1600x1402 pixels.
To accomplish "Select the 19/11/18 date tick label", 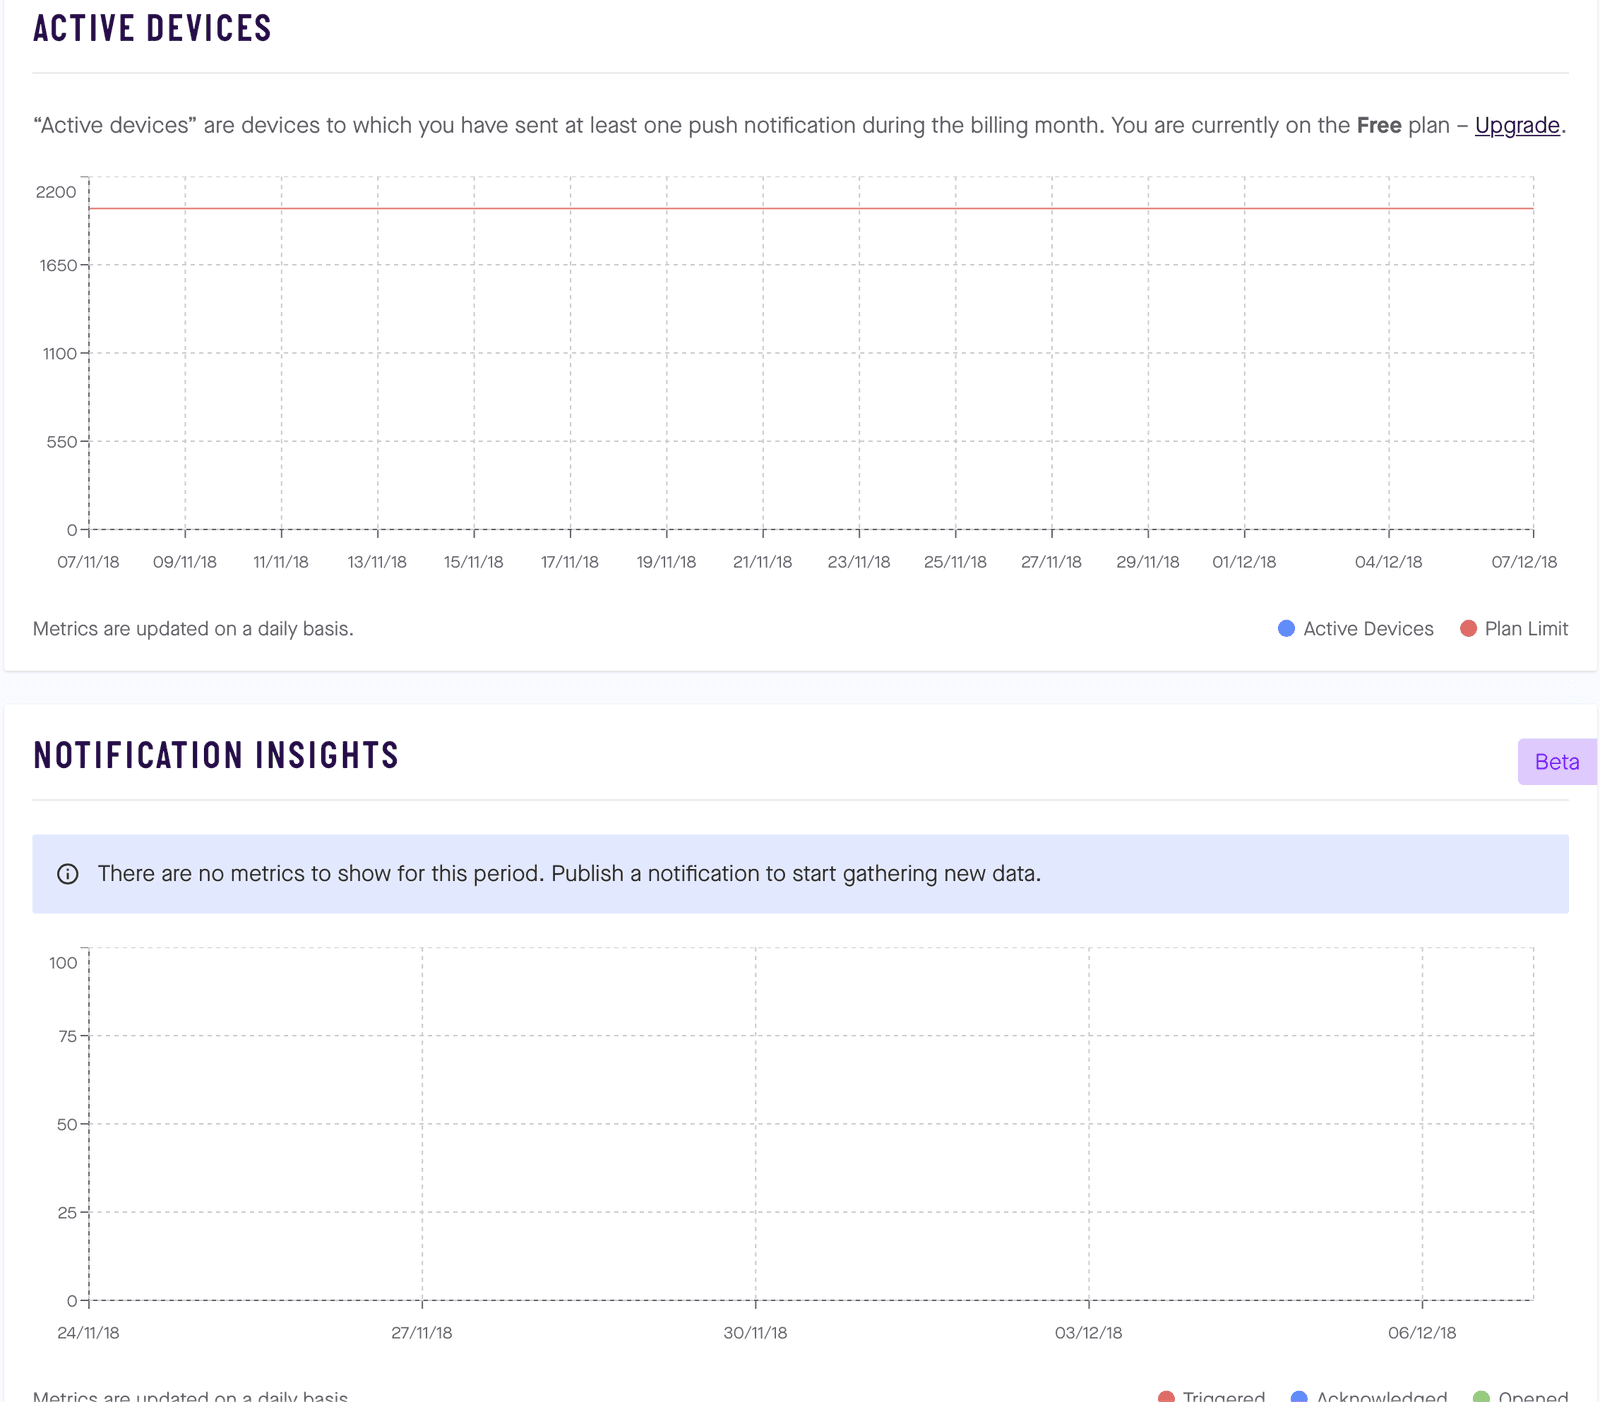I will [x=666, y=562].
